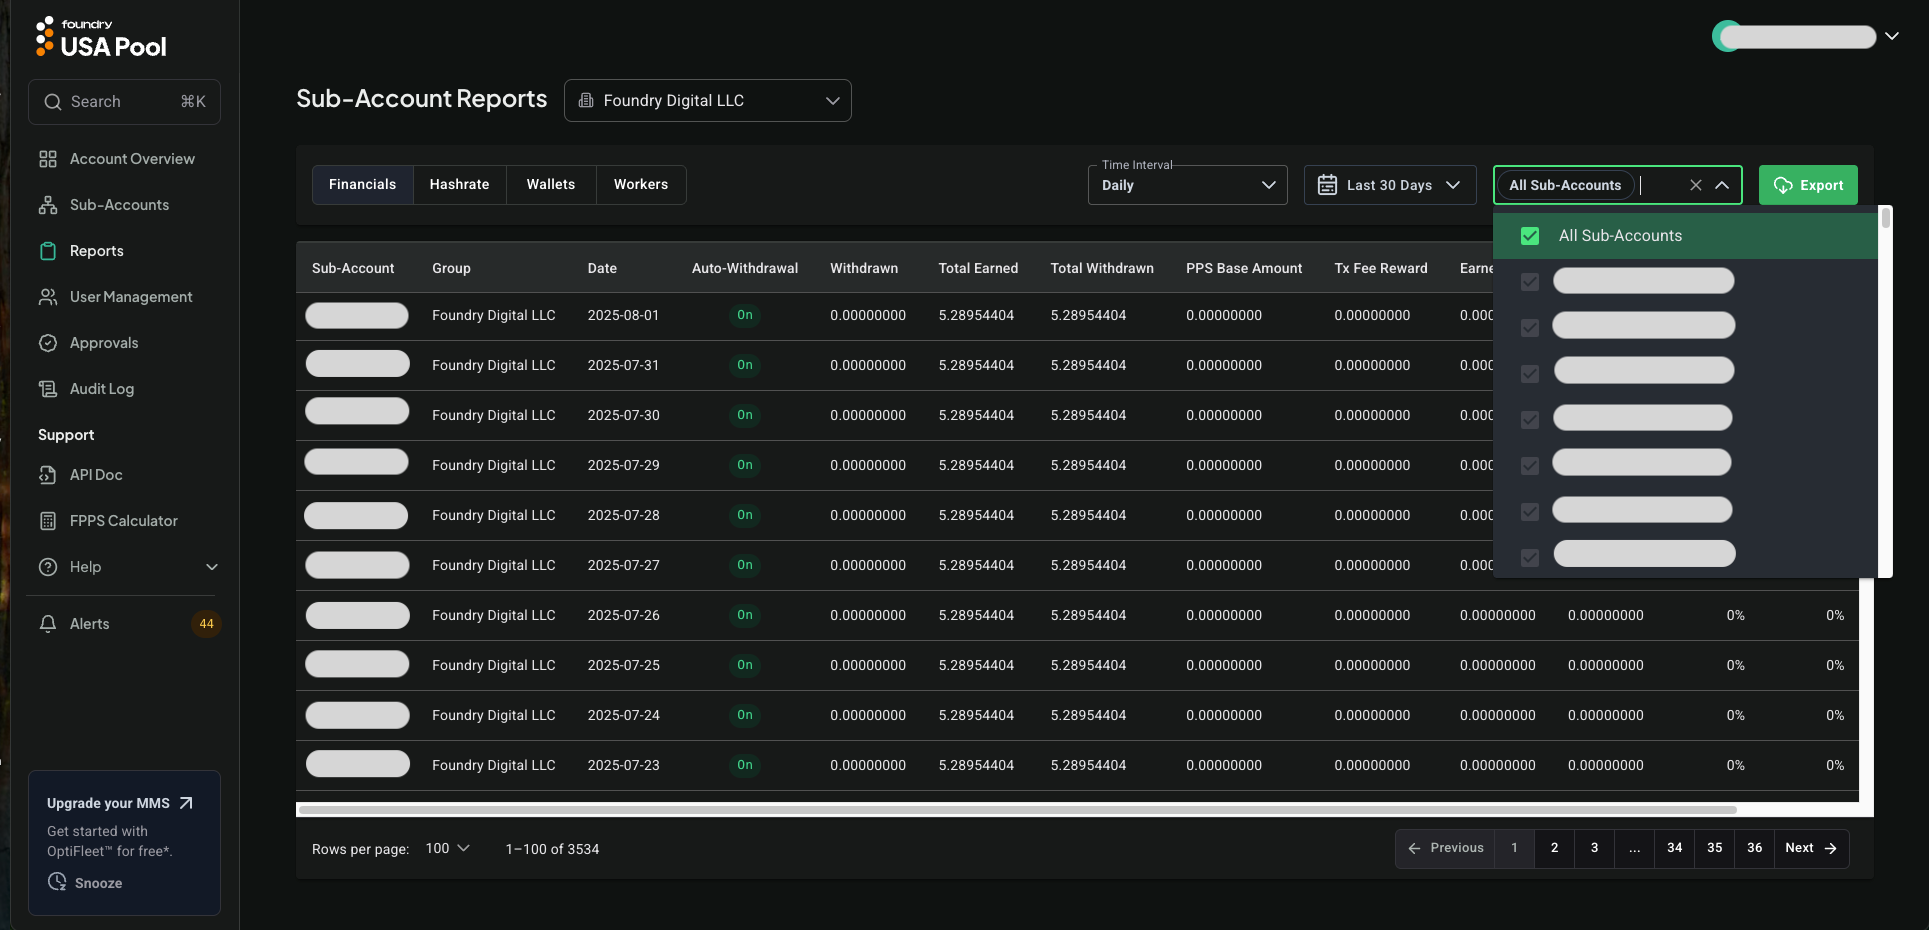Click the horizontal scrollbar below the table
Screen dimensions: 1929x930
coord(1017,809)
